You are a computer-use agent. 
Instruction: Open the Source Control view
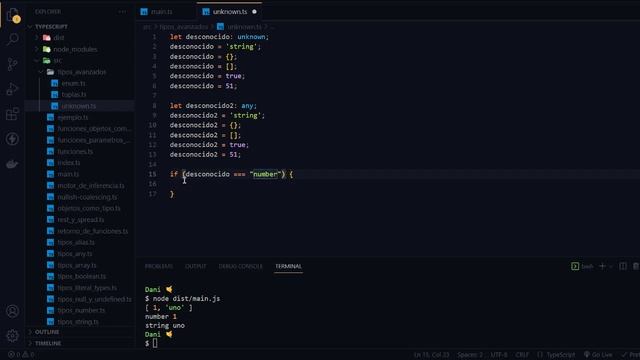tap(13, 64)
